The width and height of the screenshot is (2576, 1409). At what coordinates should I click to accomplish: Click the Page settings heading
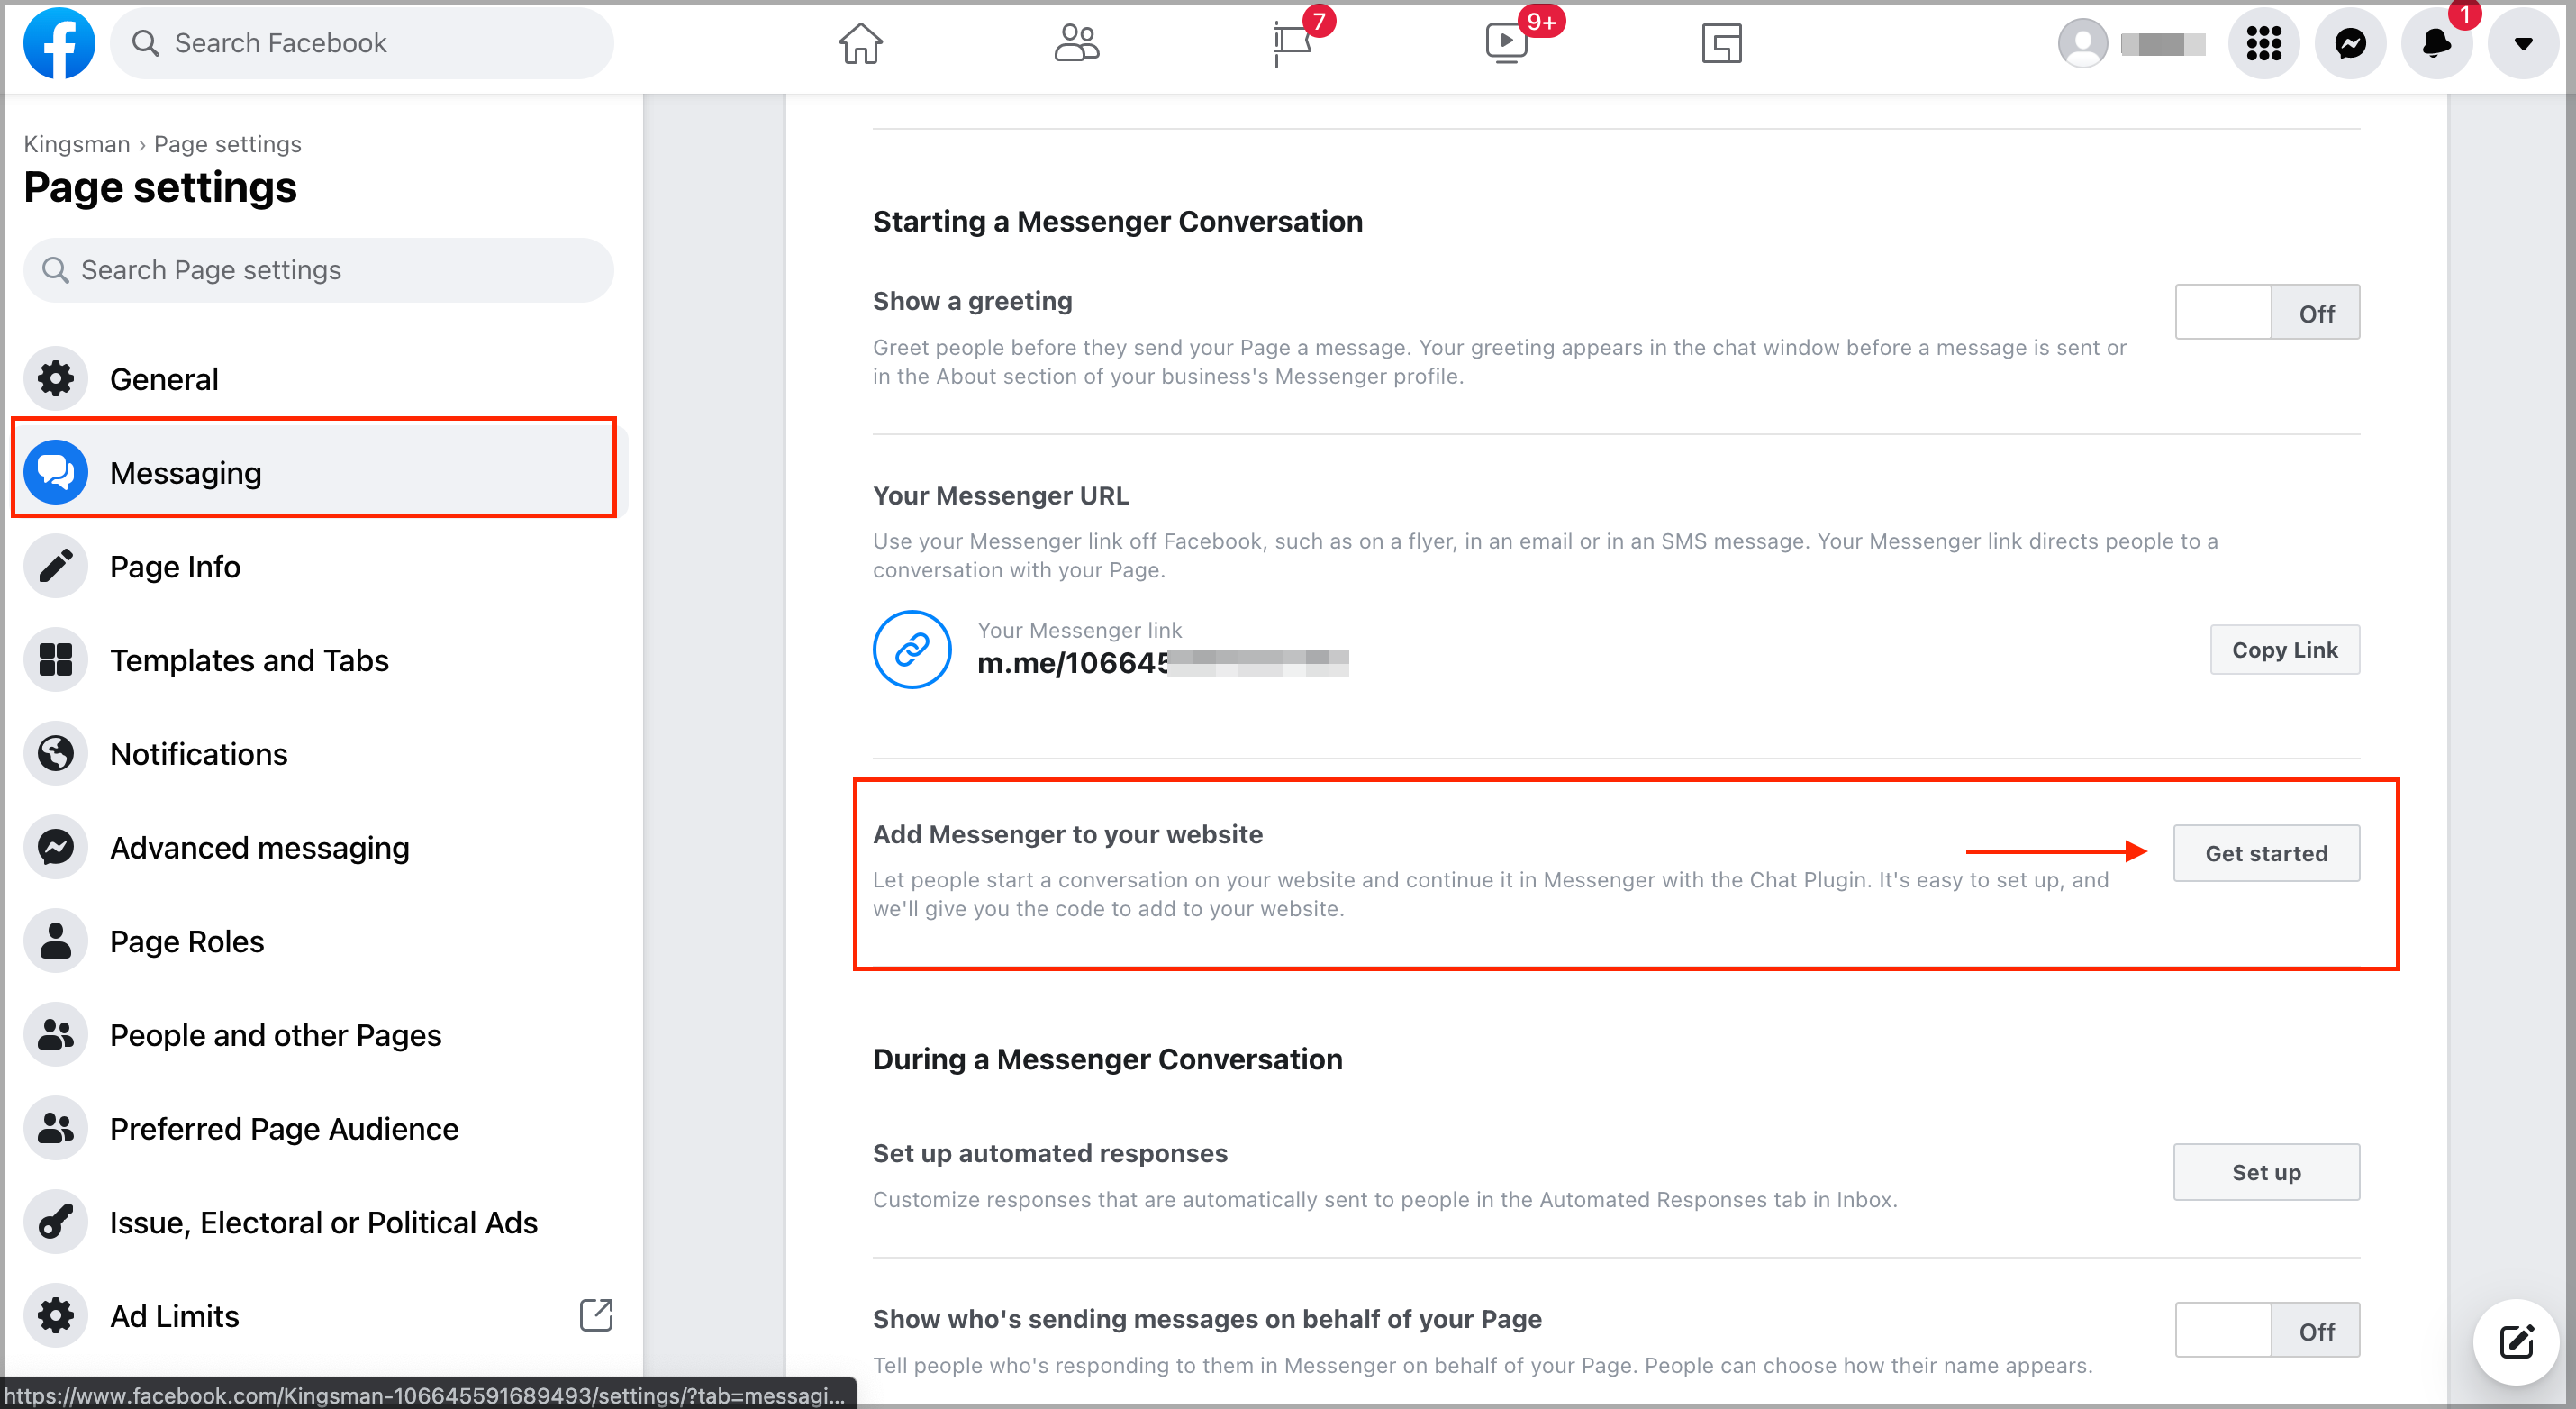(x=160, y=187)
